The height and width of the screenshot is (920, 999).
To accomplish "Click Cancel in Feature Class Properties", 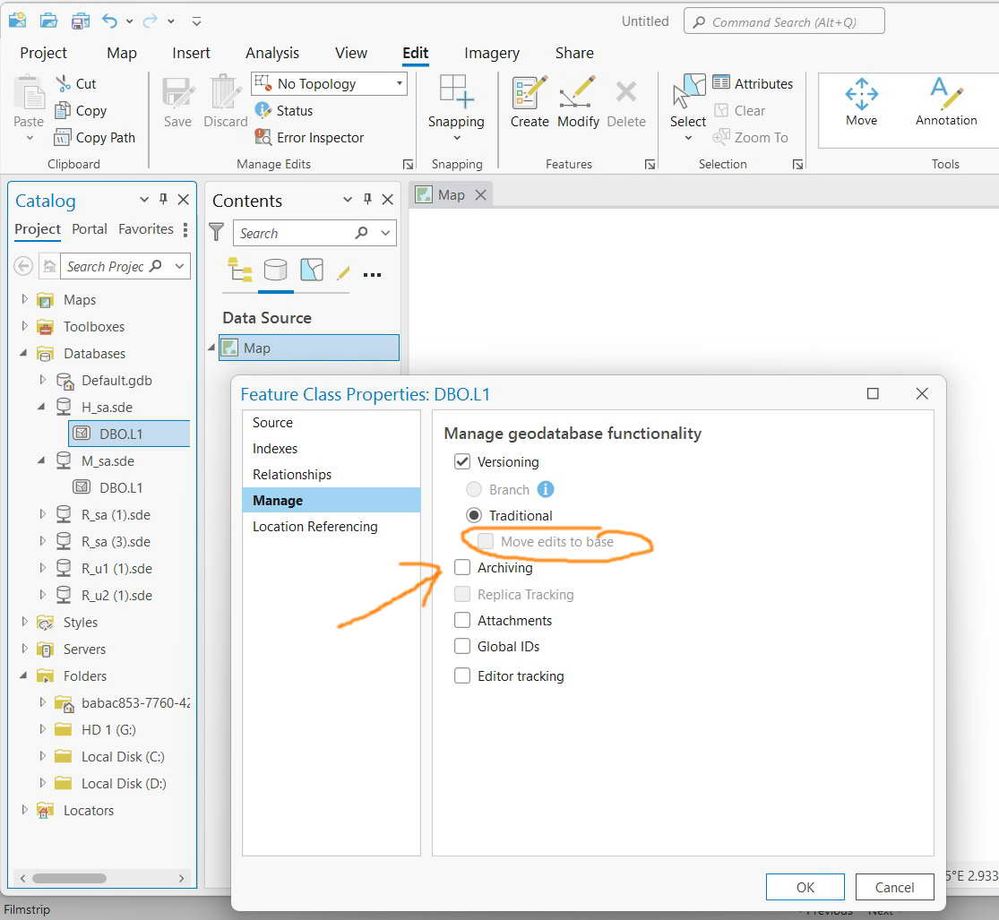I will tap(895, 887).
